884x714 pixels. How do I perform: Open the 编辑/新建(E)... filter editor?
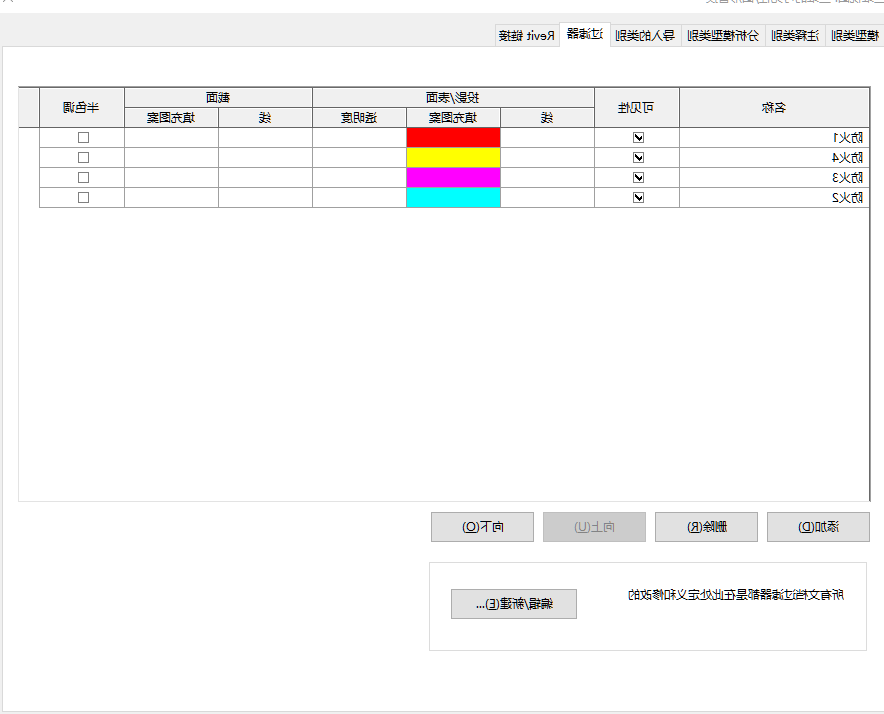(514, 604)
